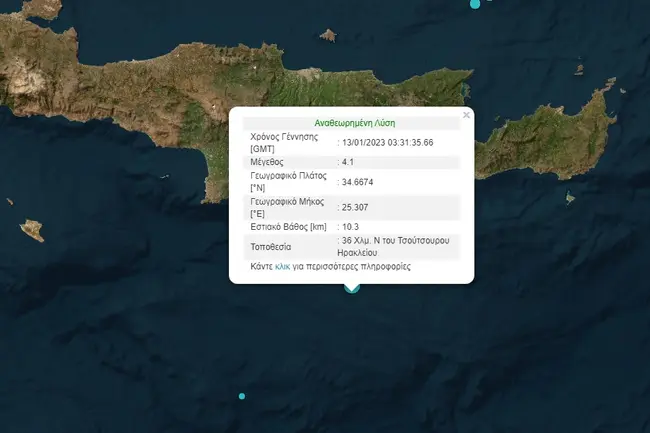
Task: Click the 'Μέγεθος' row label
Action: point(267,161)
